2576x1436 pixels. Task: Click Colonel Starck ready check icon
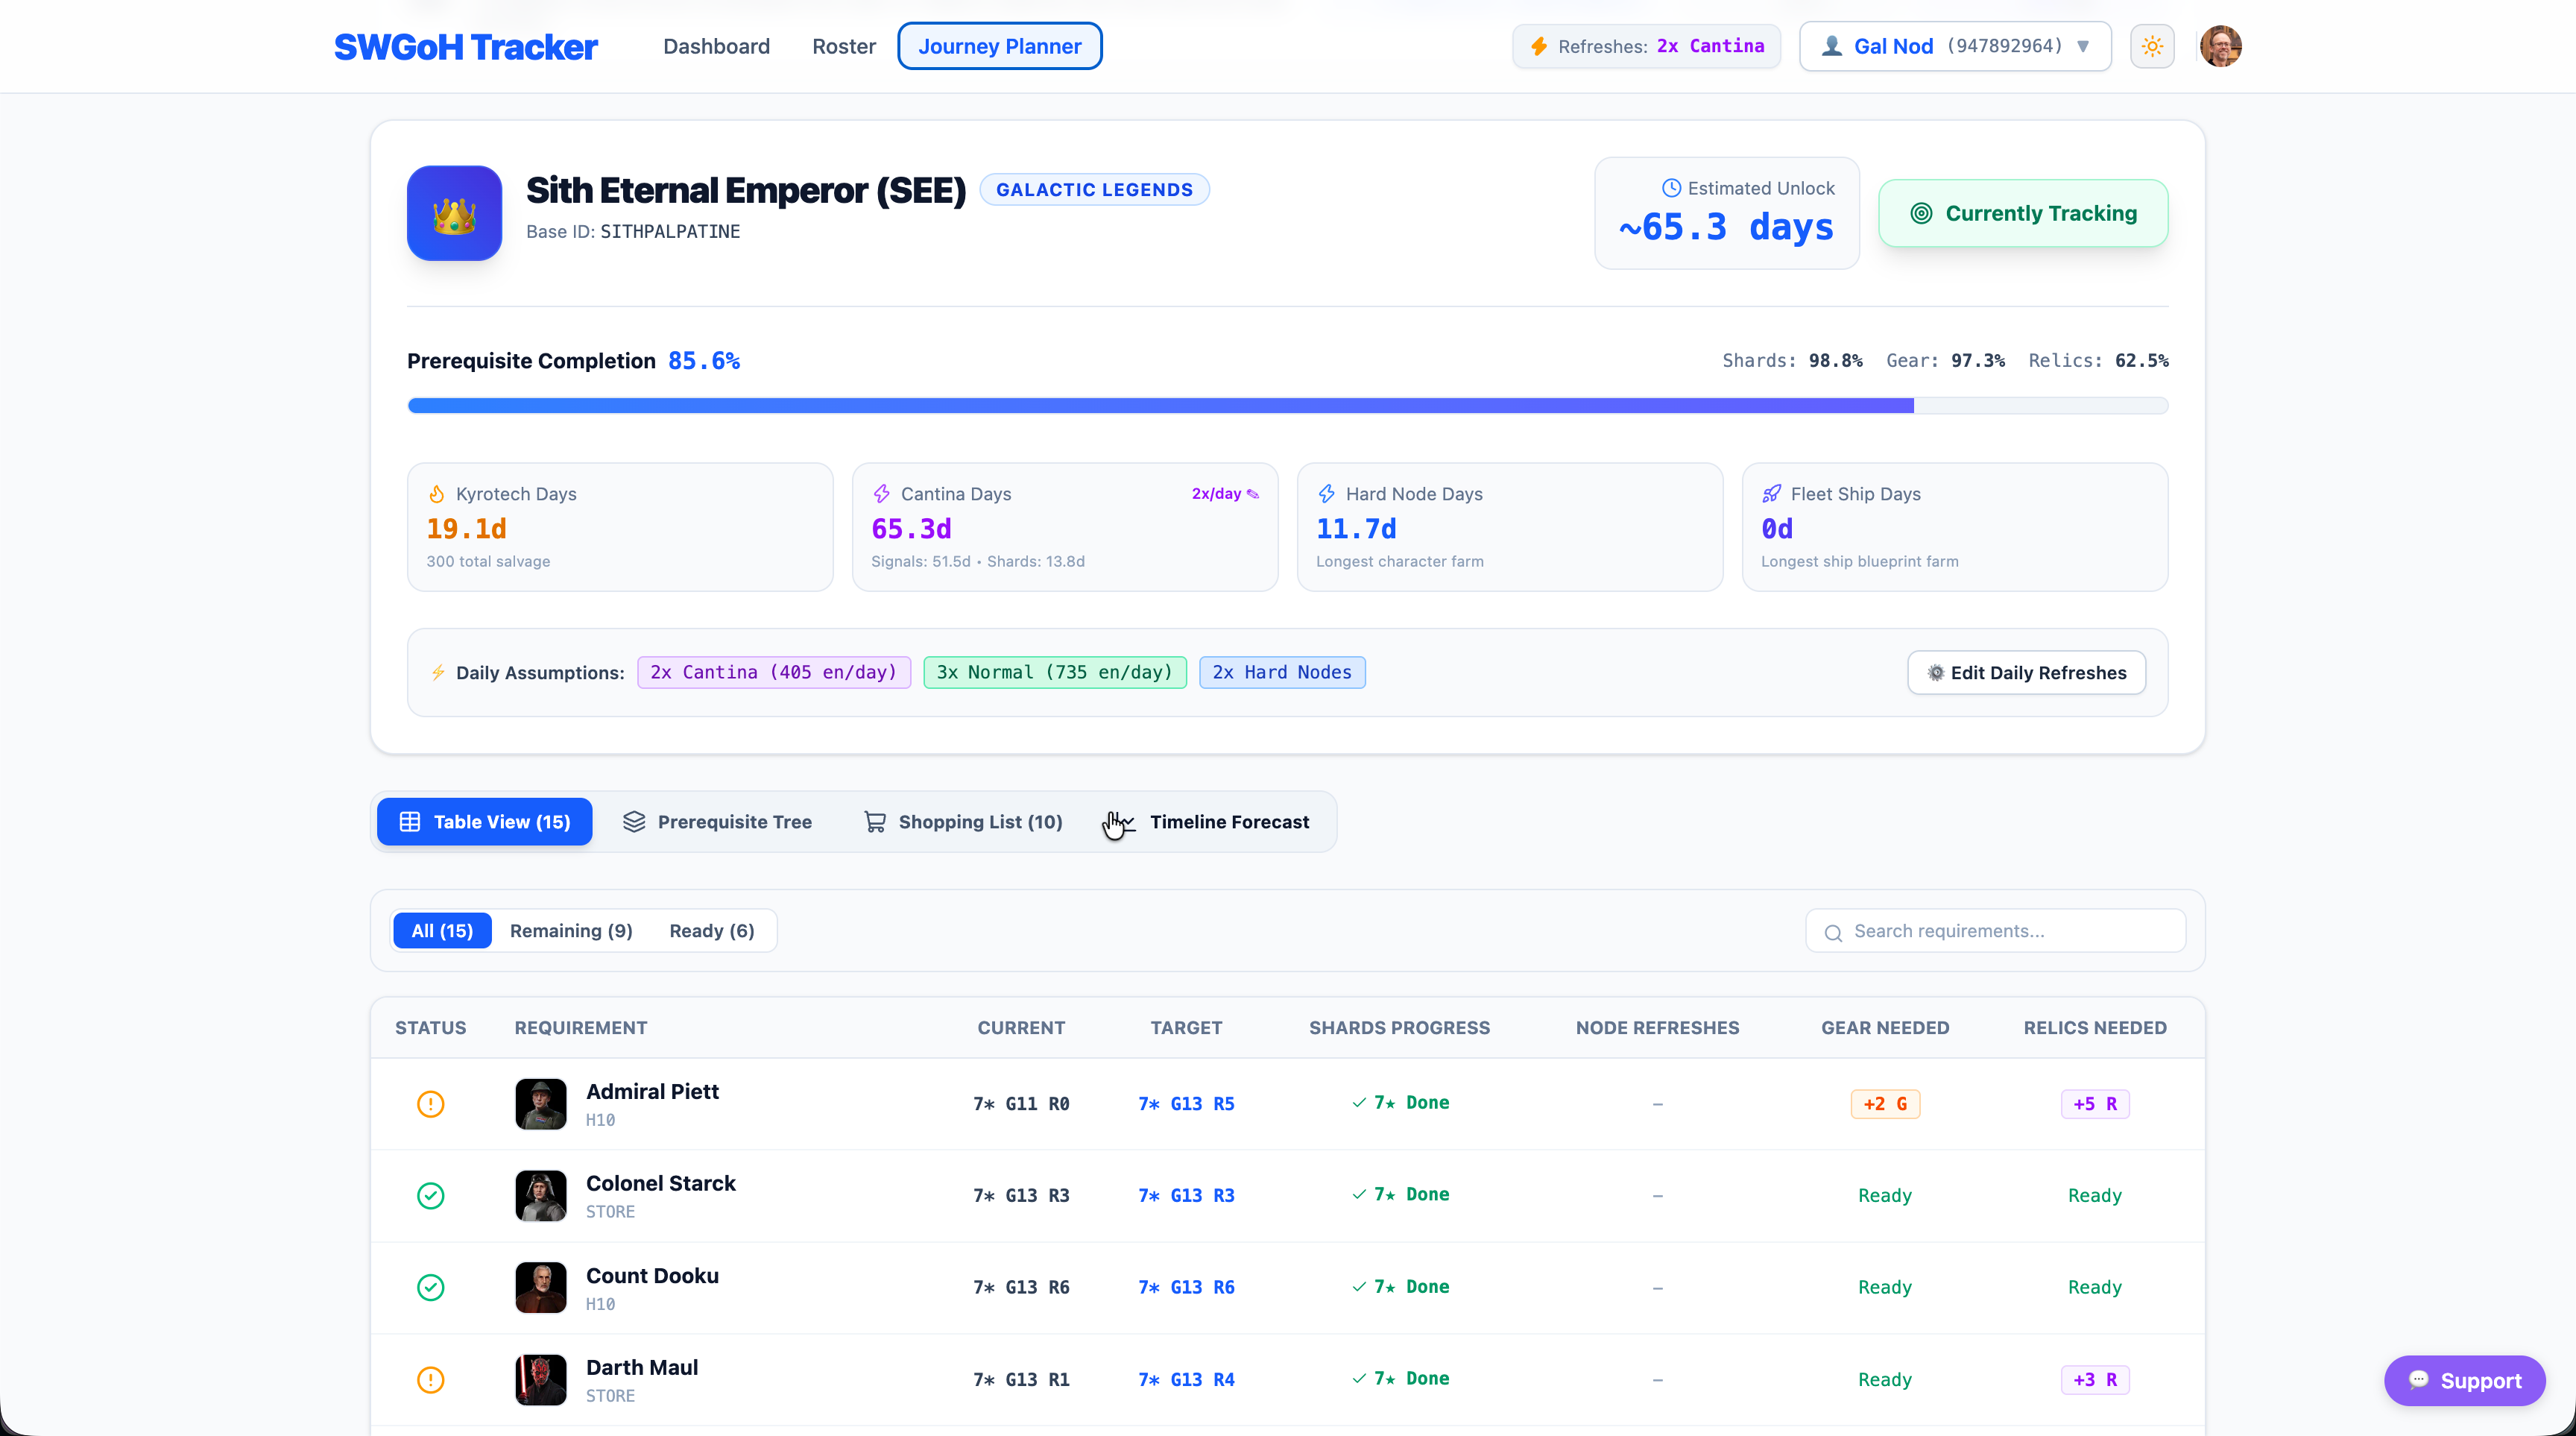pyautogui.click(x=430, y=1196)
